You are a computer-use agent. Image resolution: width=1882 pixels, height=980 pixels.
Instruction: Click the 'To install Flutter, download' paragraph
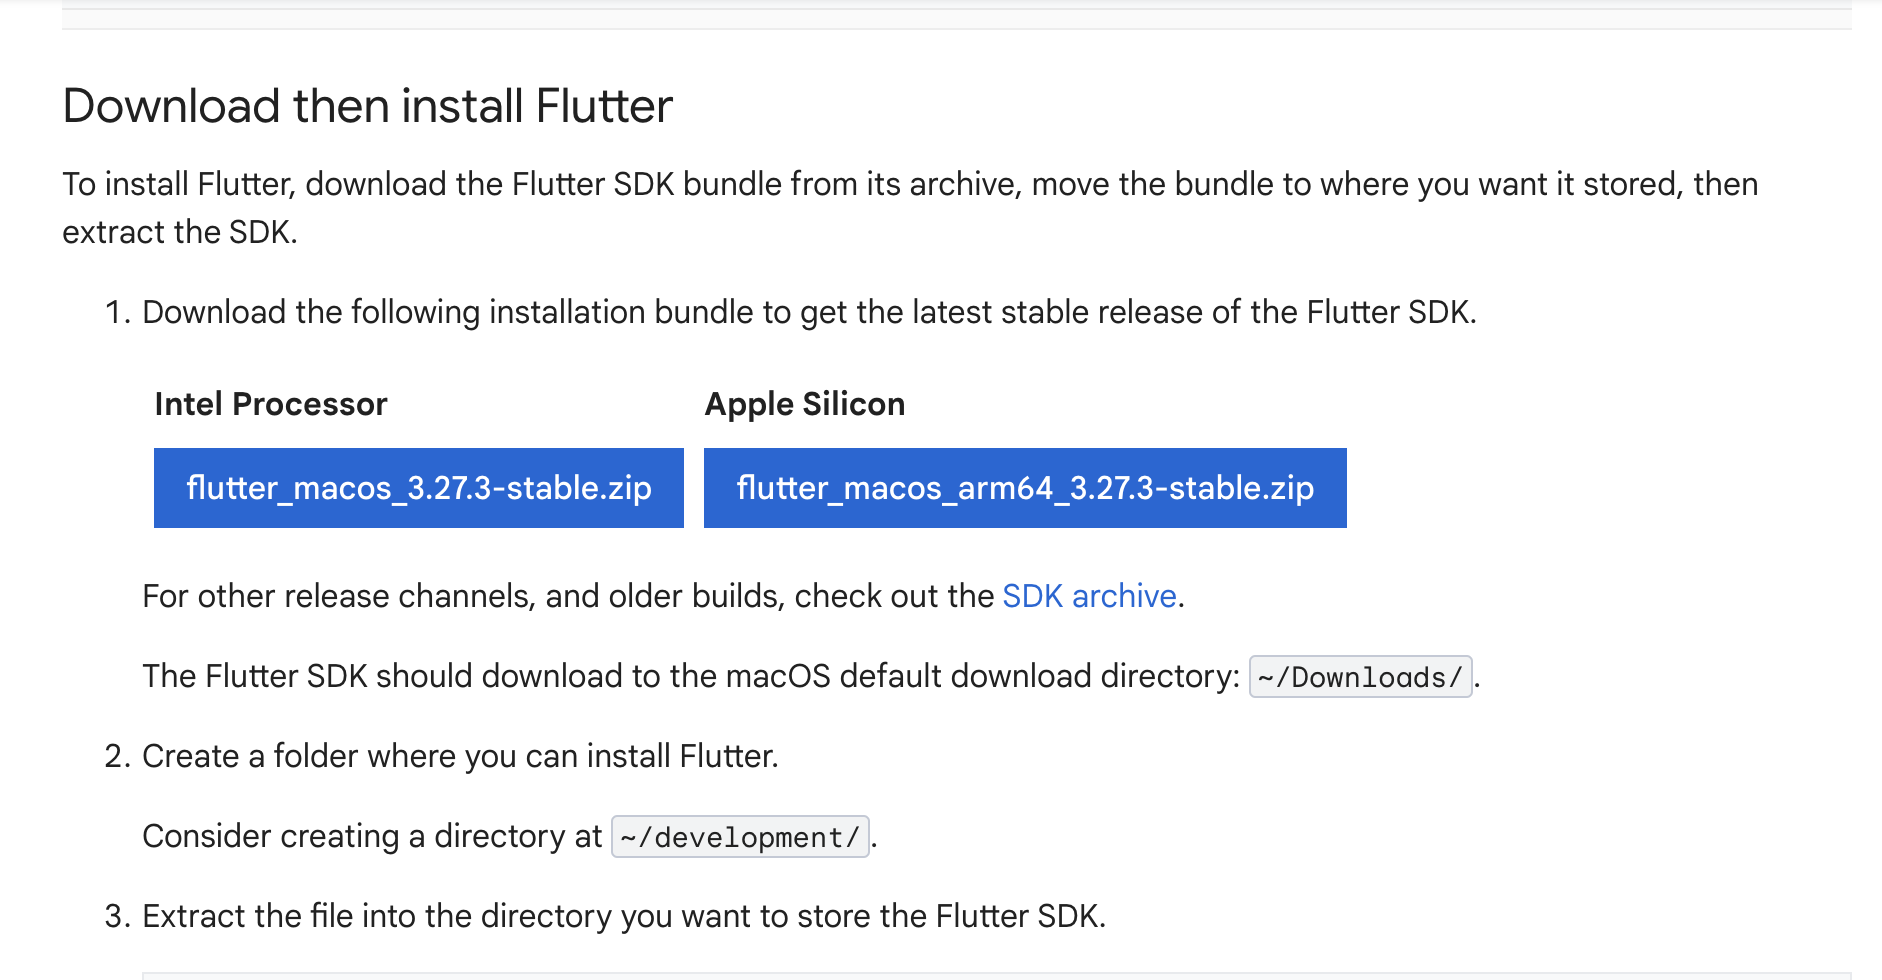910,208
